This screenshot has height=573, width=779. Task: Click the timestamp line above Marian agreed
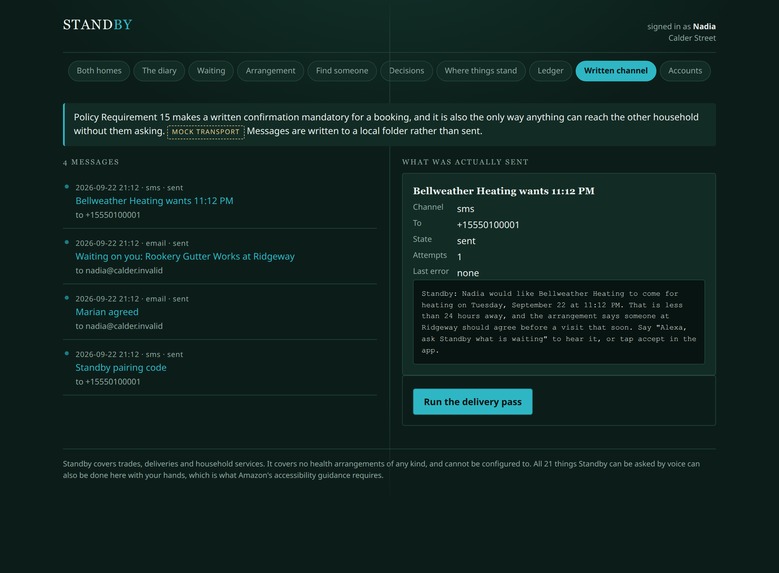click(x=132, y=299)
